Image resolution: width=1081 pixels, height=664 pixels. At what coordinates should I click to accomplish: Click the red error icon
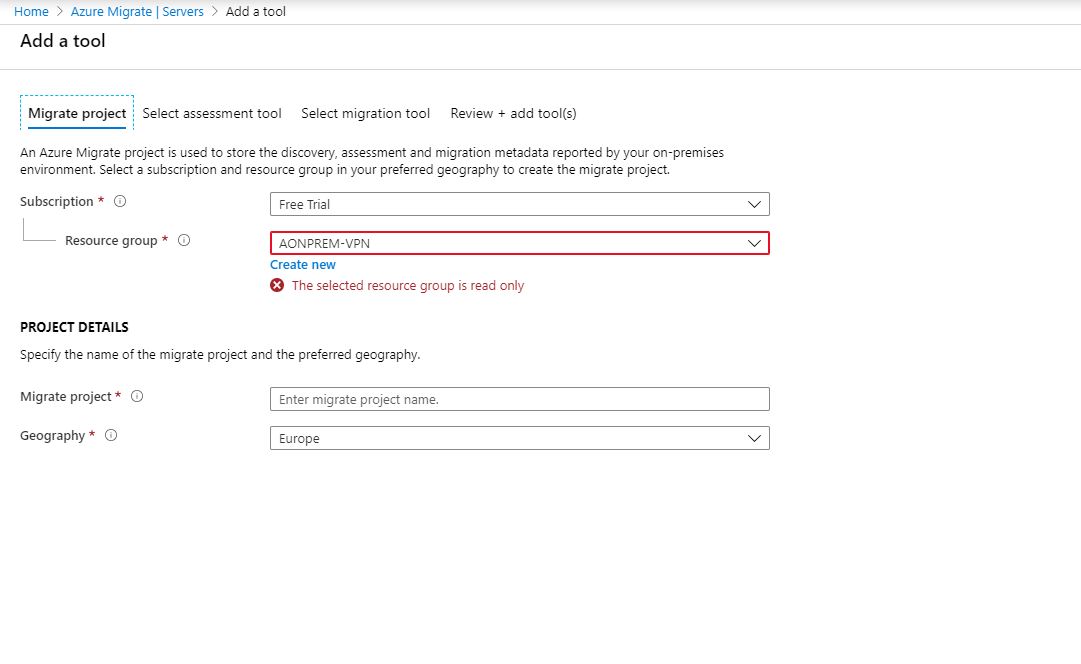pos(277,285)
